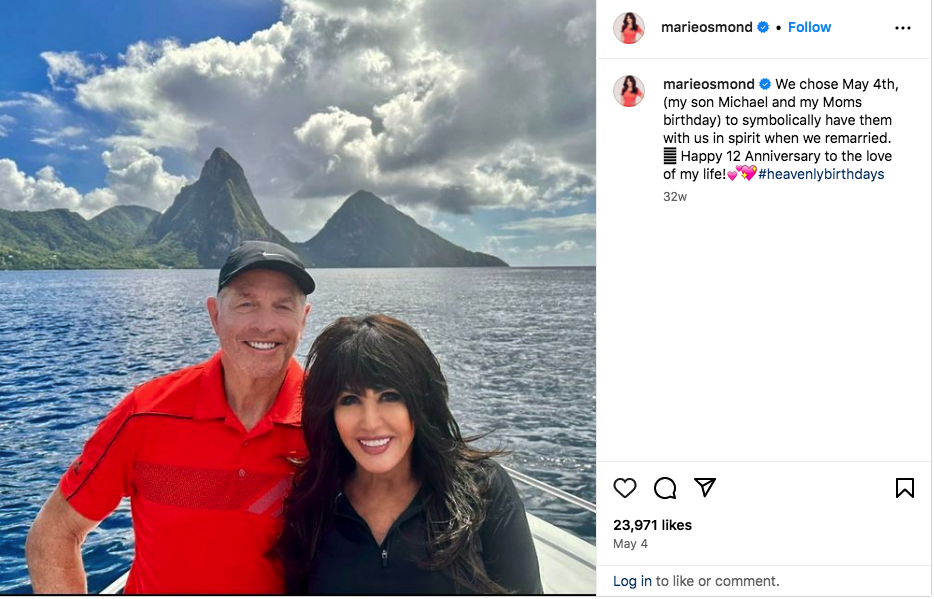Image resolution: width=934 pixels, height=599 pixels.
Task: Share post using paper plane icon
Action: [x=705, y=488]
